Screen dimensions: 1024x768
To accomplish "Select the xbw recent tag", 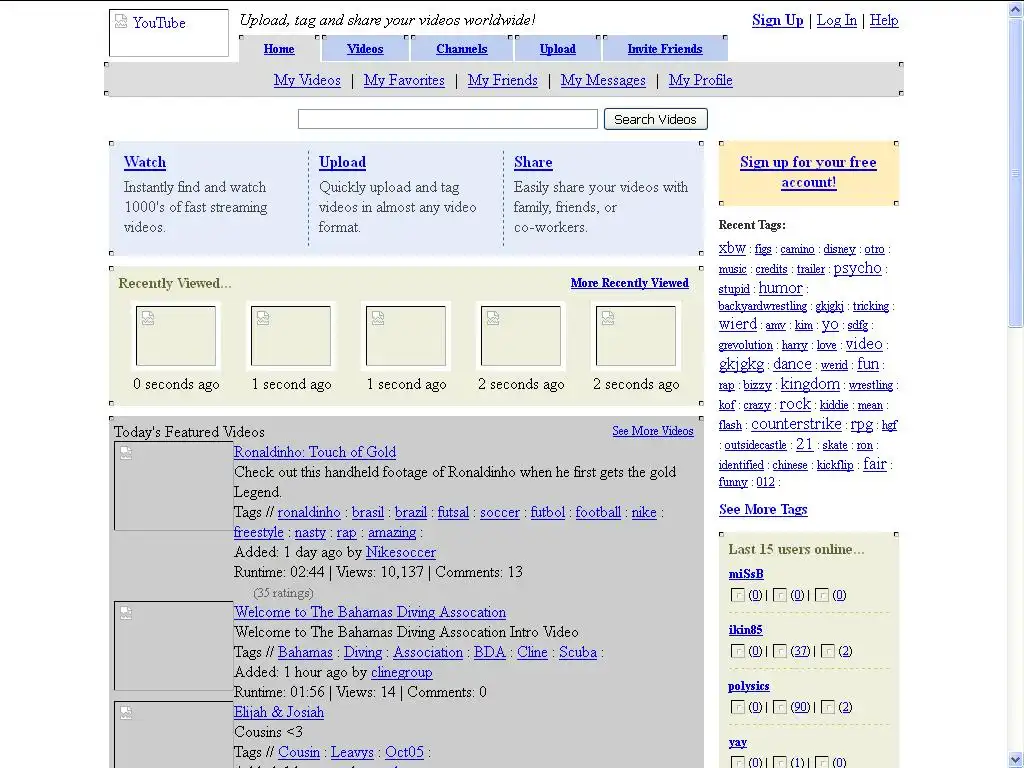I will coord(732,248).
